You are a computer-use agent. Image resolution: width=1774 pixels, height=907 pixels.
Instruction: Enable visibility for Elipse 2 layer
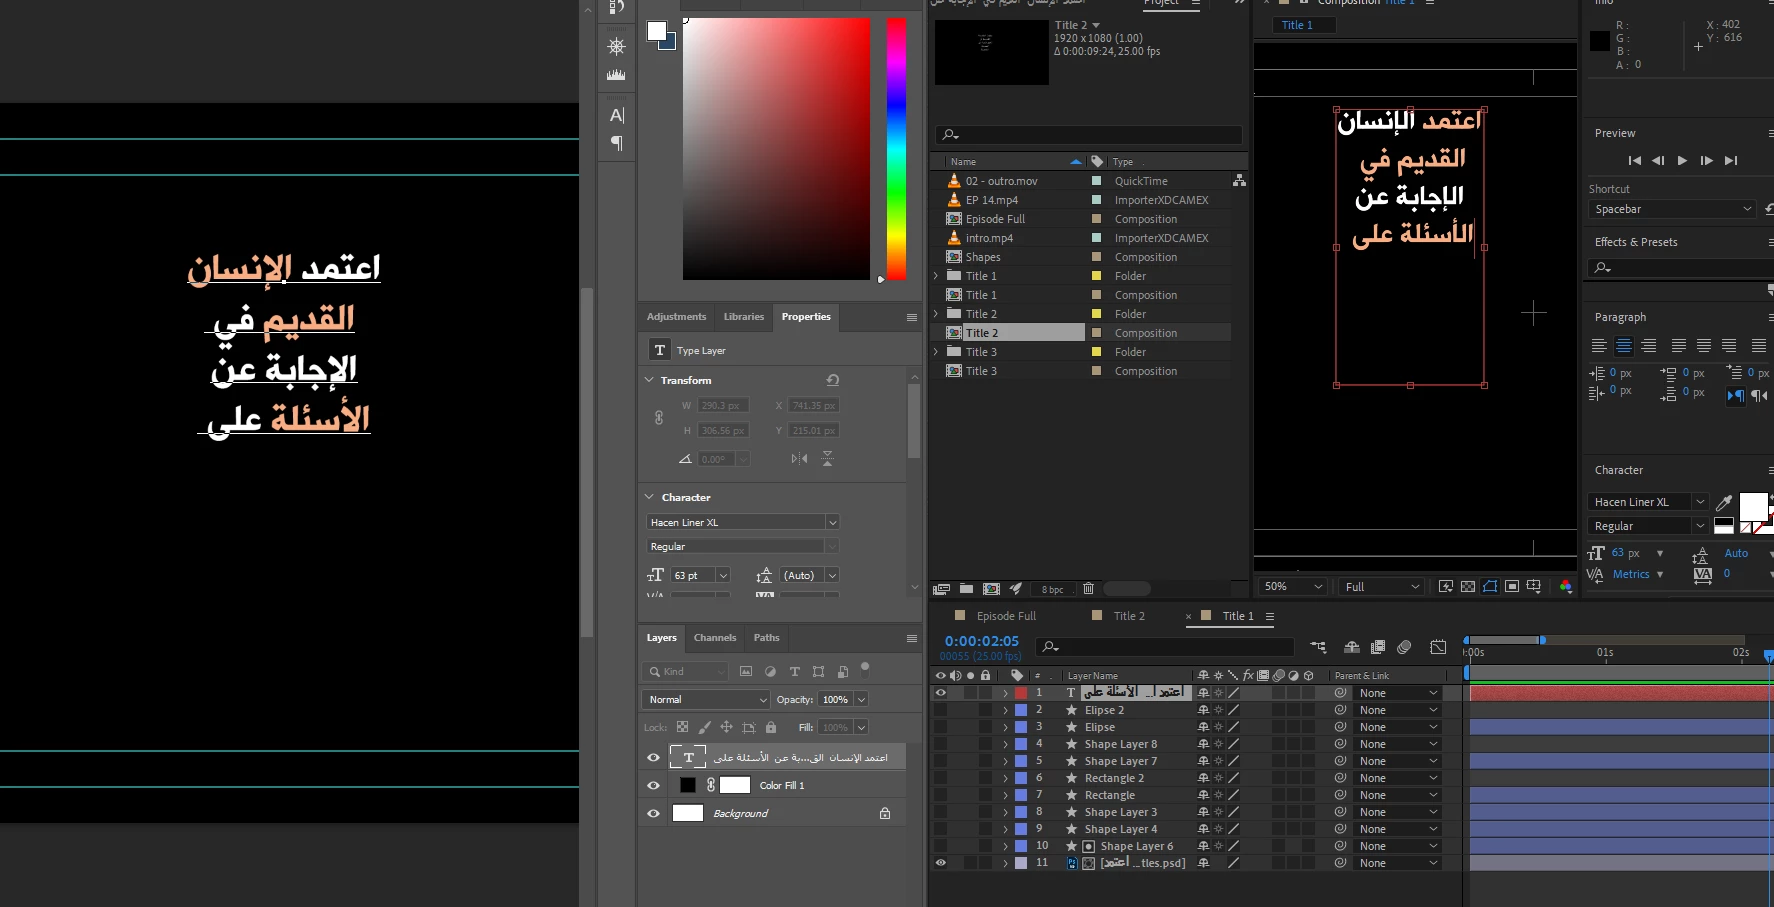940,710
